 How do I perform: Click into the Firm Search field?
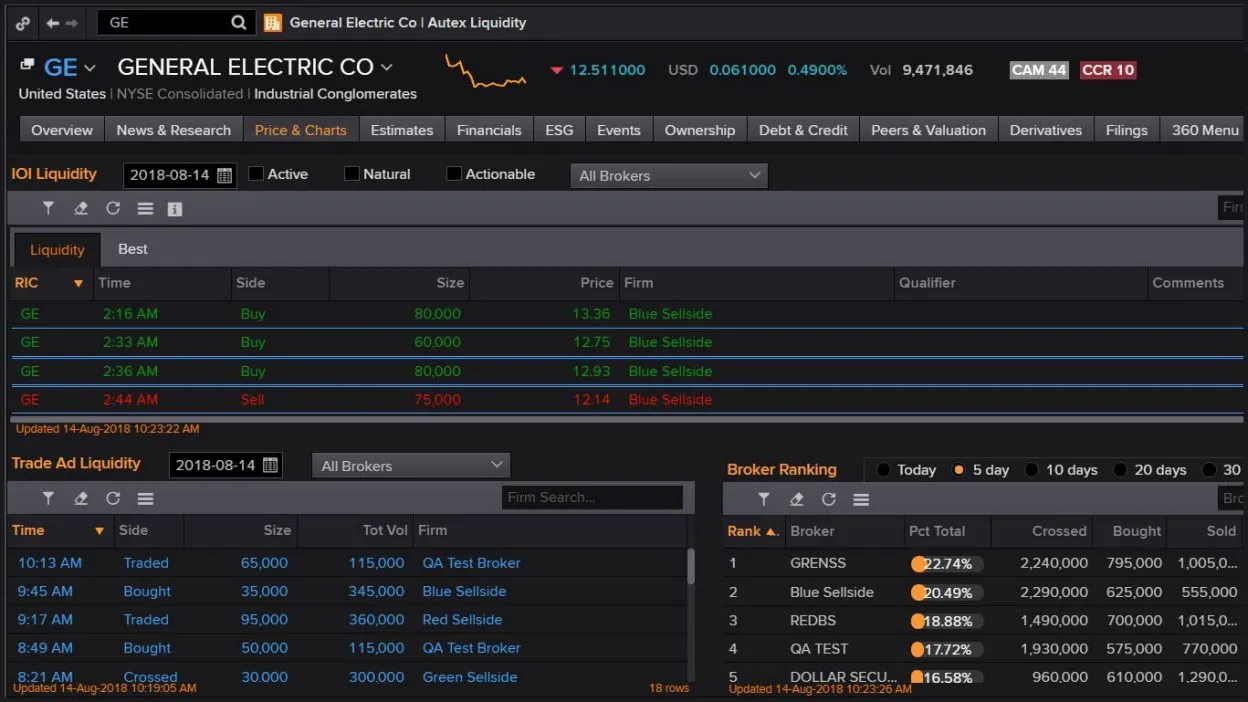click(x=592, y=497)
